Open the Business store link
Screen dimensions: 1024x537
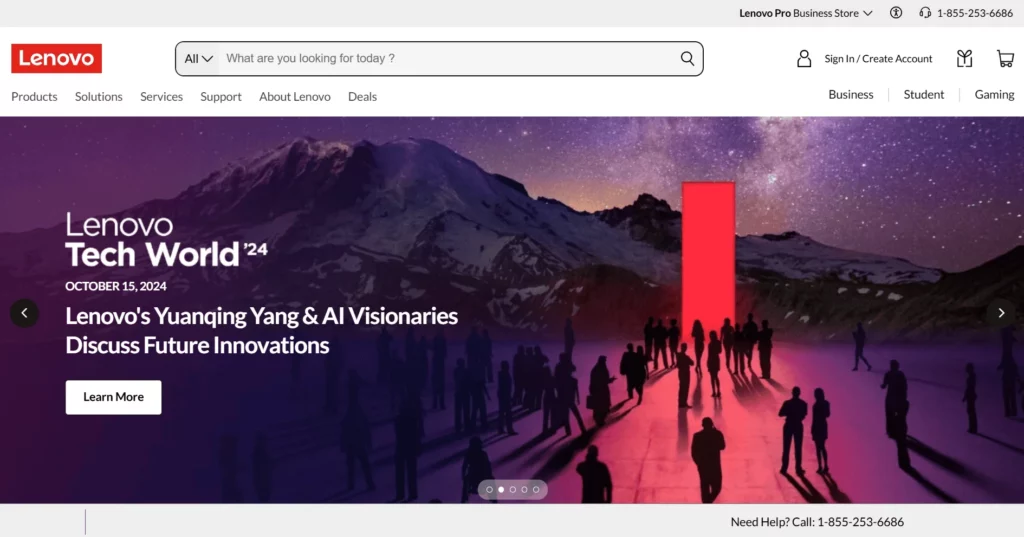pos(850,95)
